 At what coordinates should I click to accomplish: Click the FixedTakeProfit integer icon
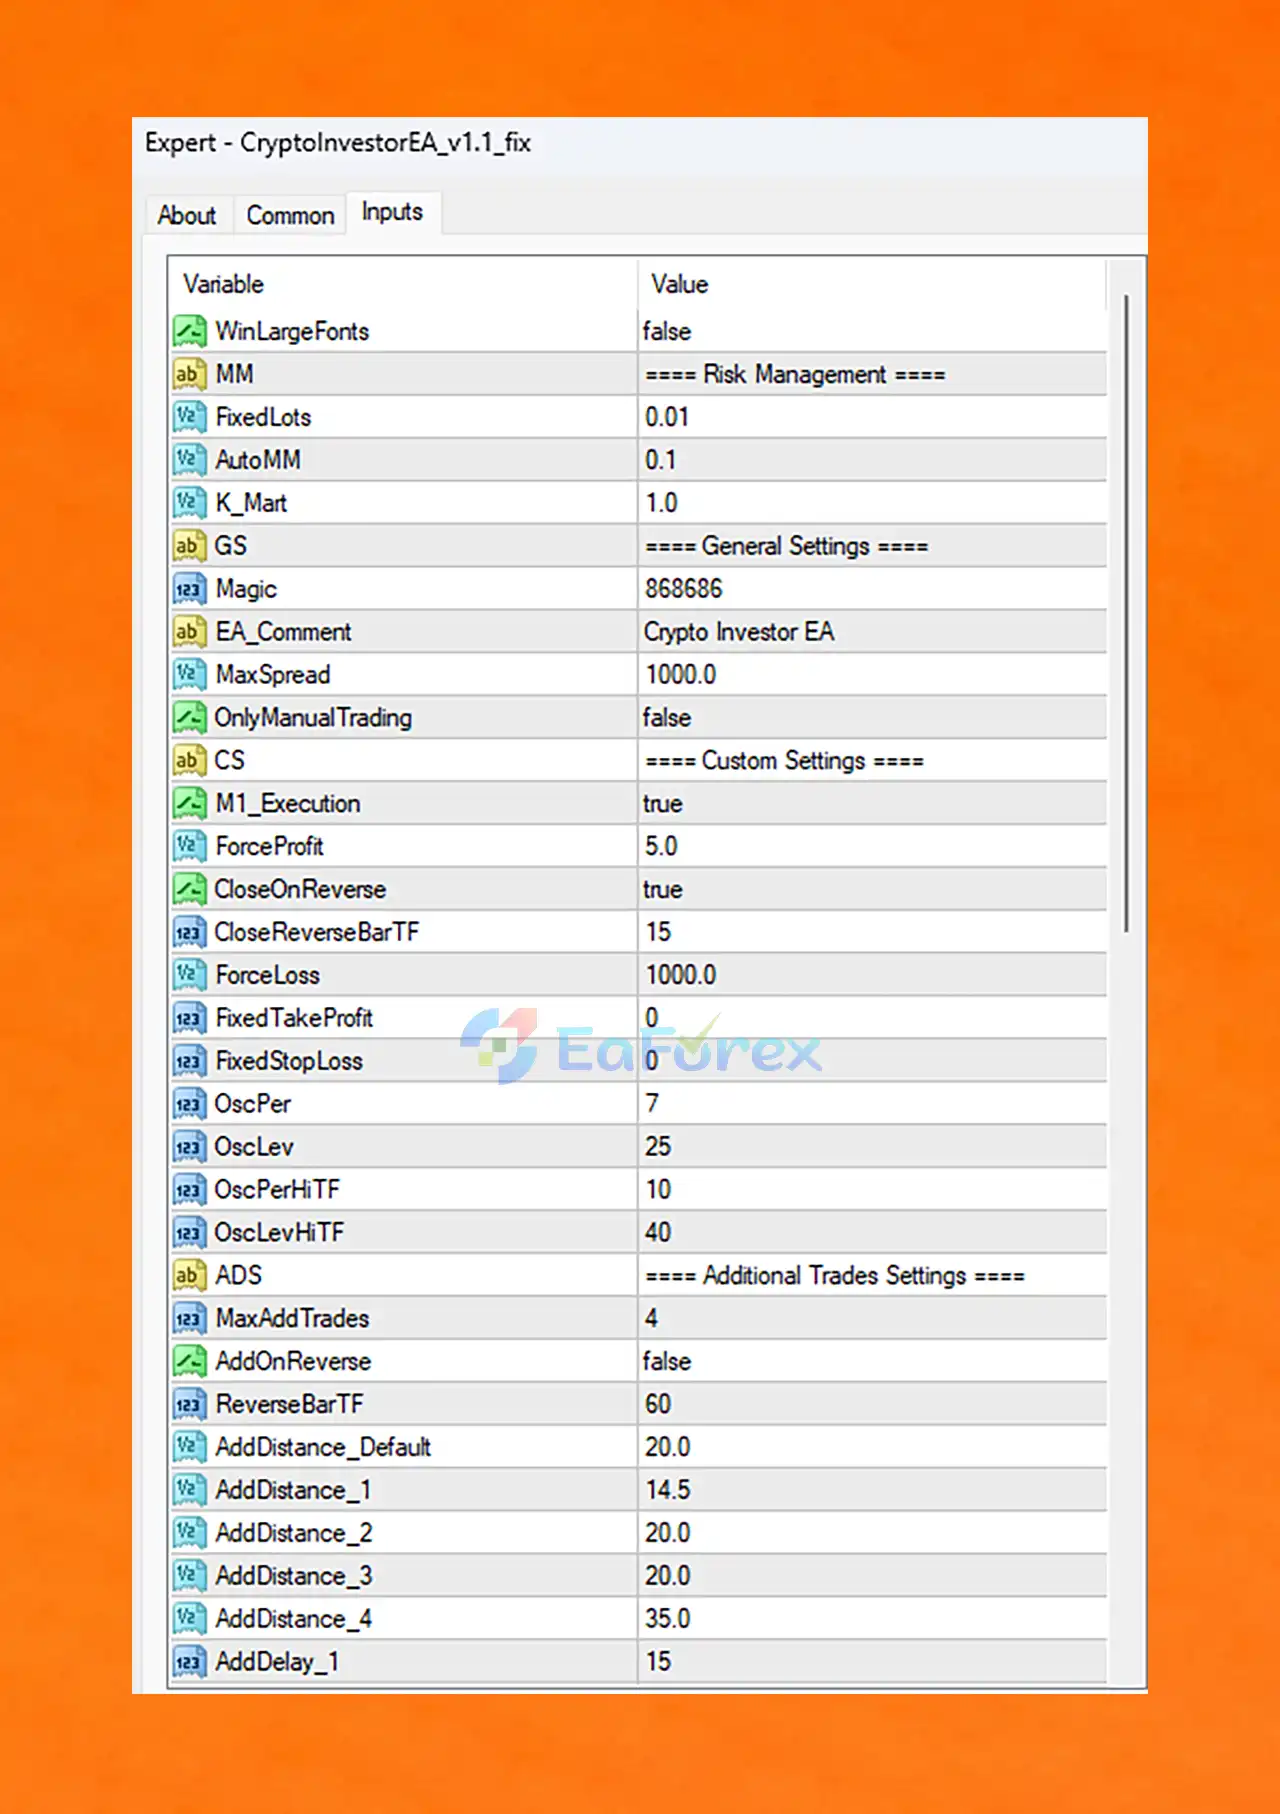[189, 1018]
